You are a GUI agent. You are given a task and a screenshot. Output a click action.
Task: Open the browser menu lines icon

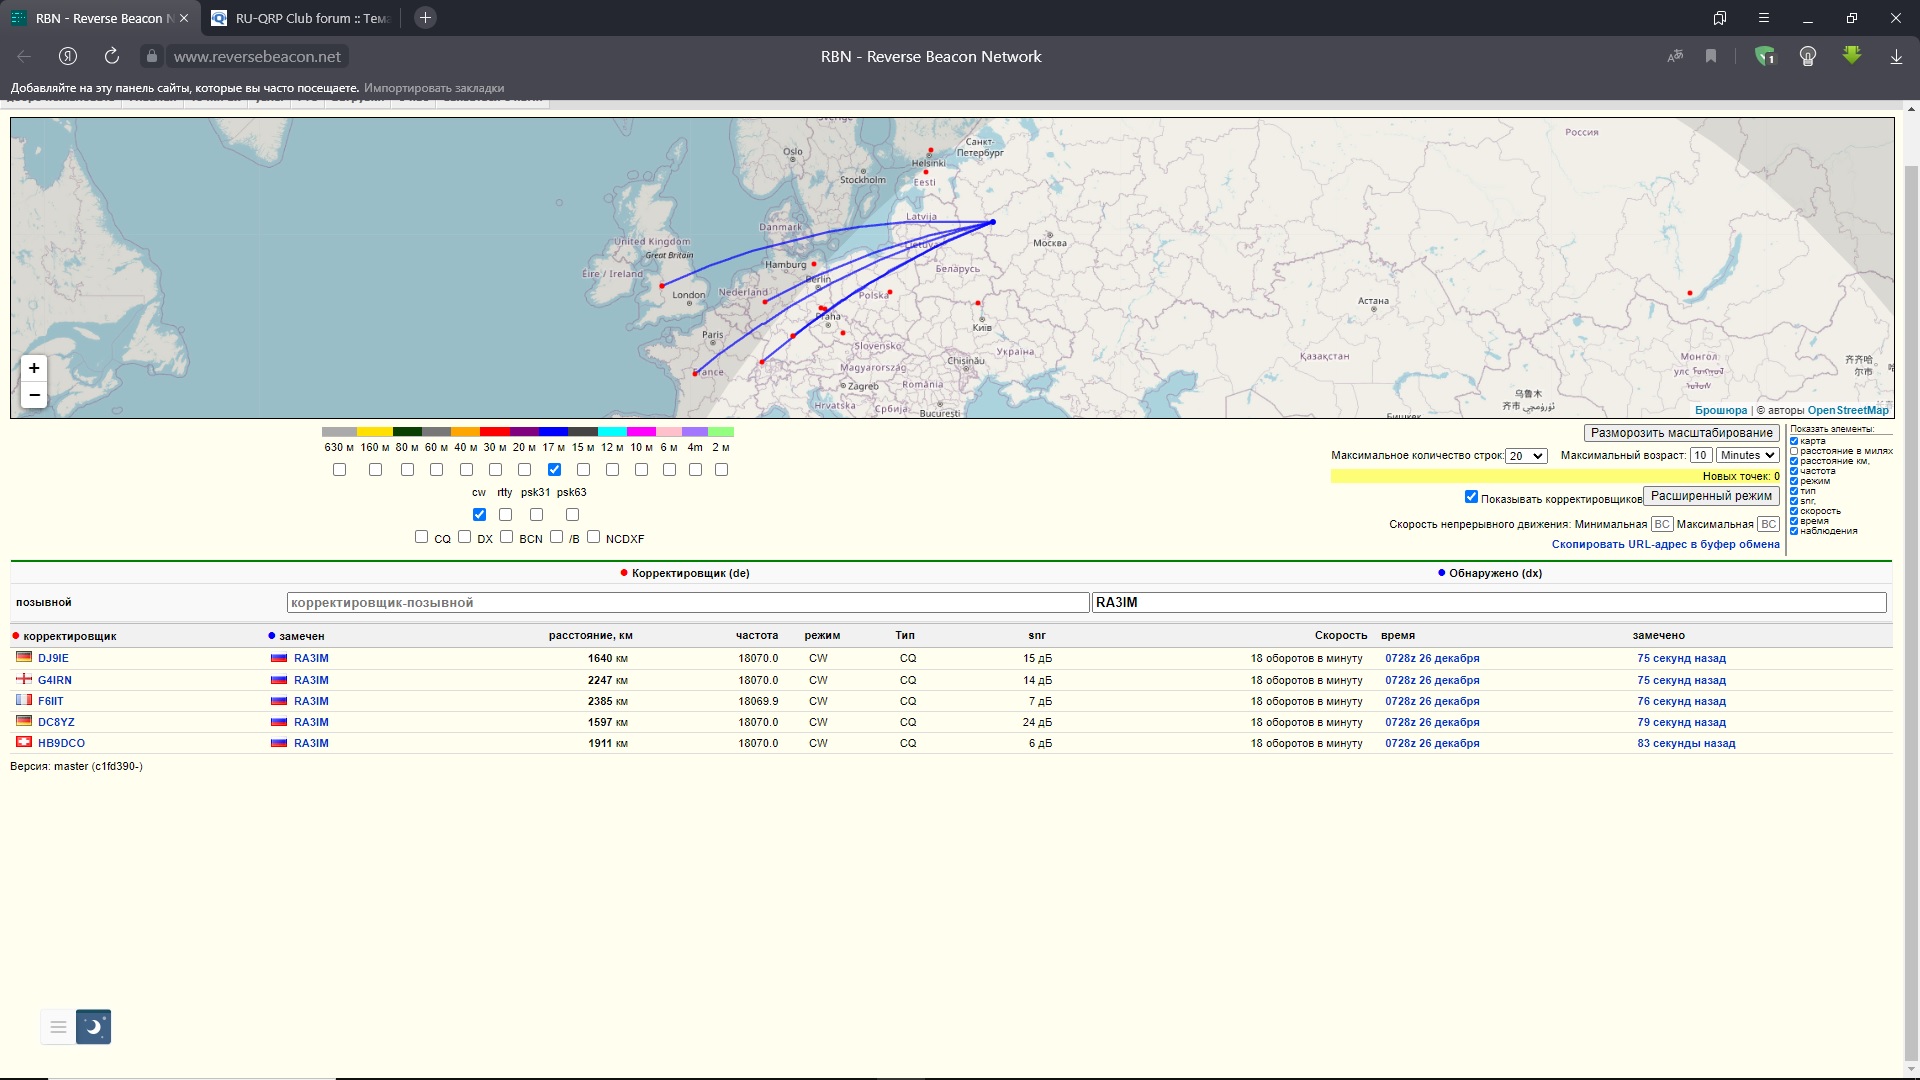pos(1764,18)
